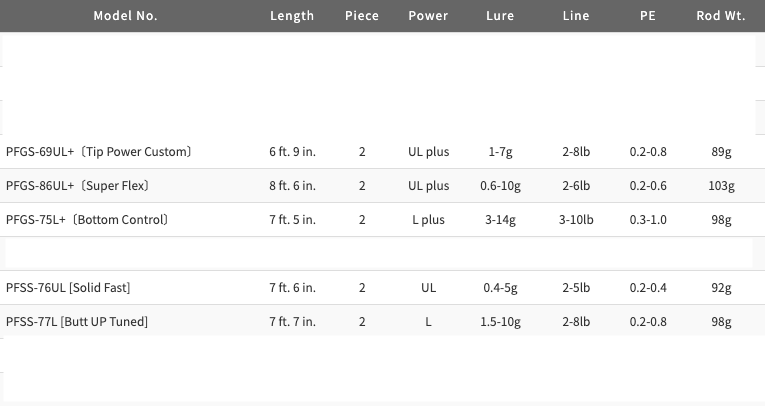765x406 pixels.
Task: Click the PE column header
Action: (x=647, y=16)
